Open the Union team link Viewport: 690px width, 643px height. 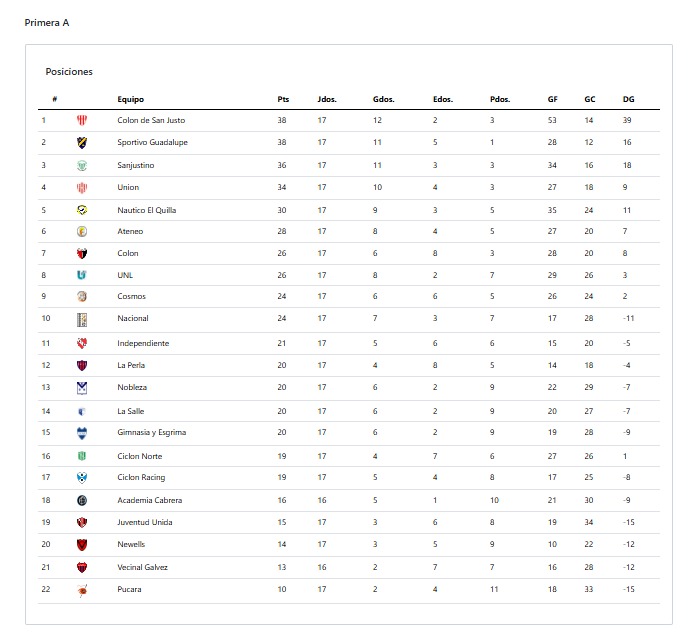pos(128,187)
